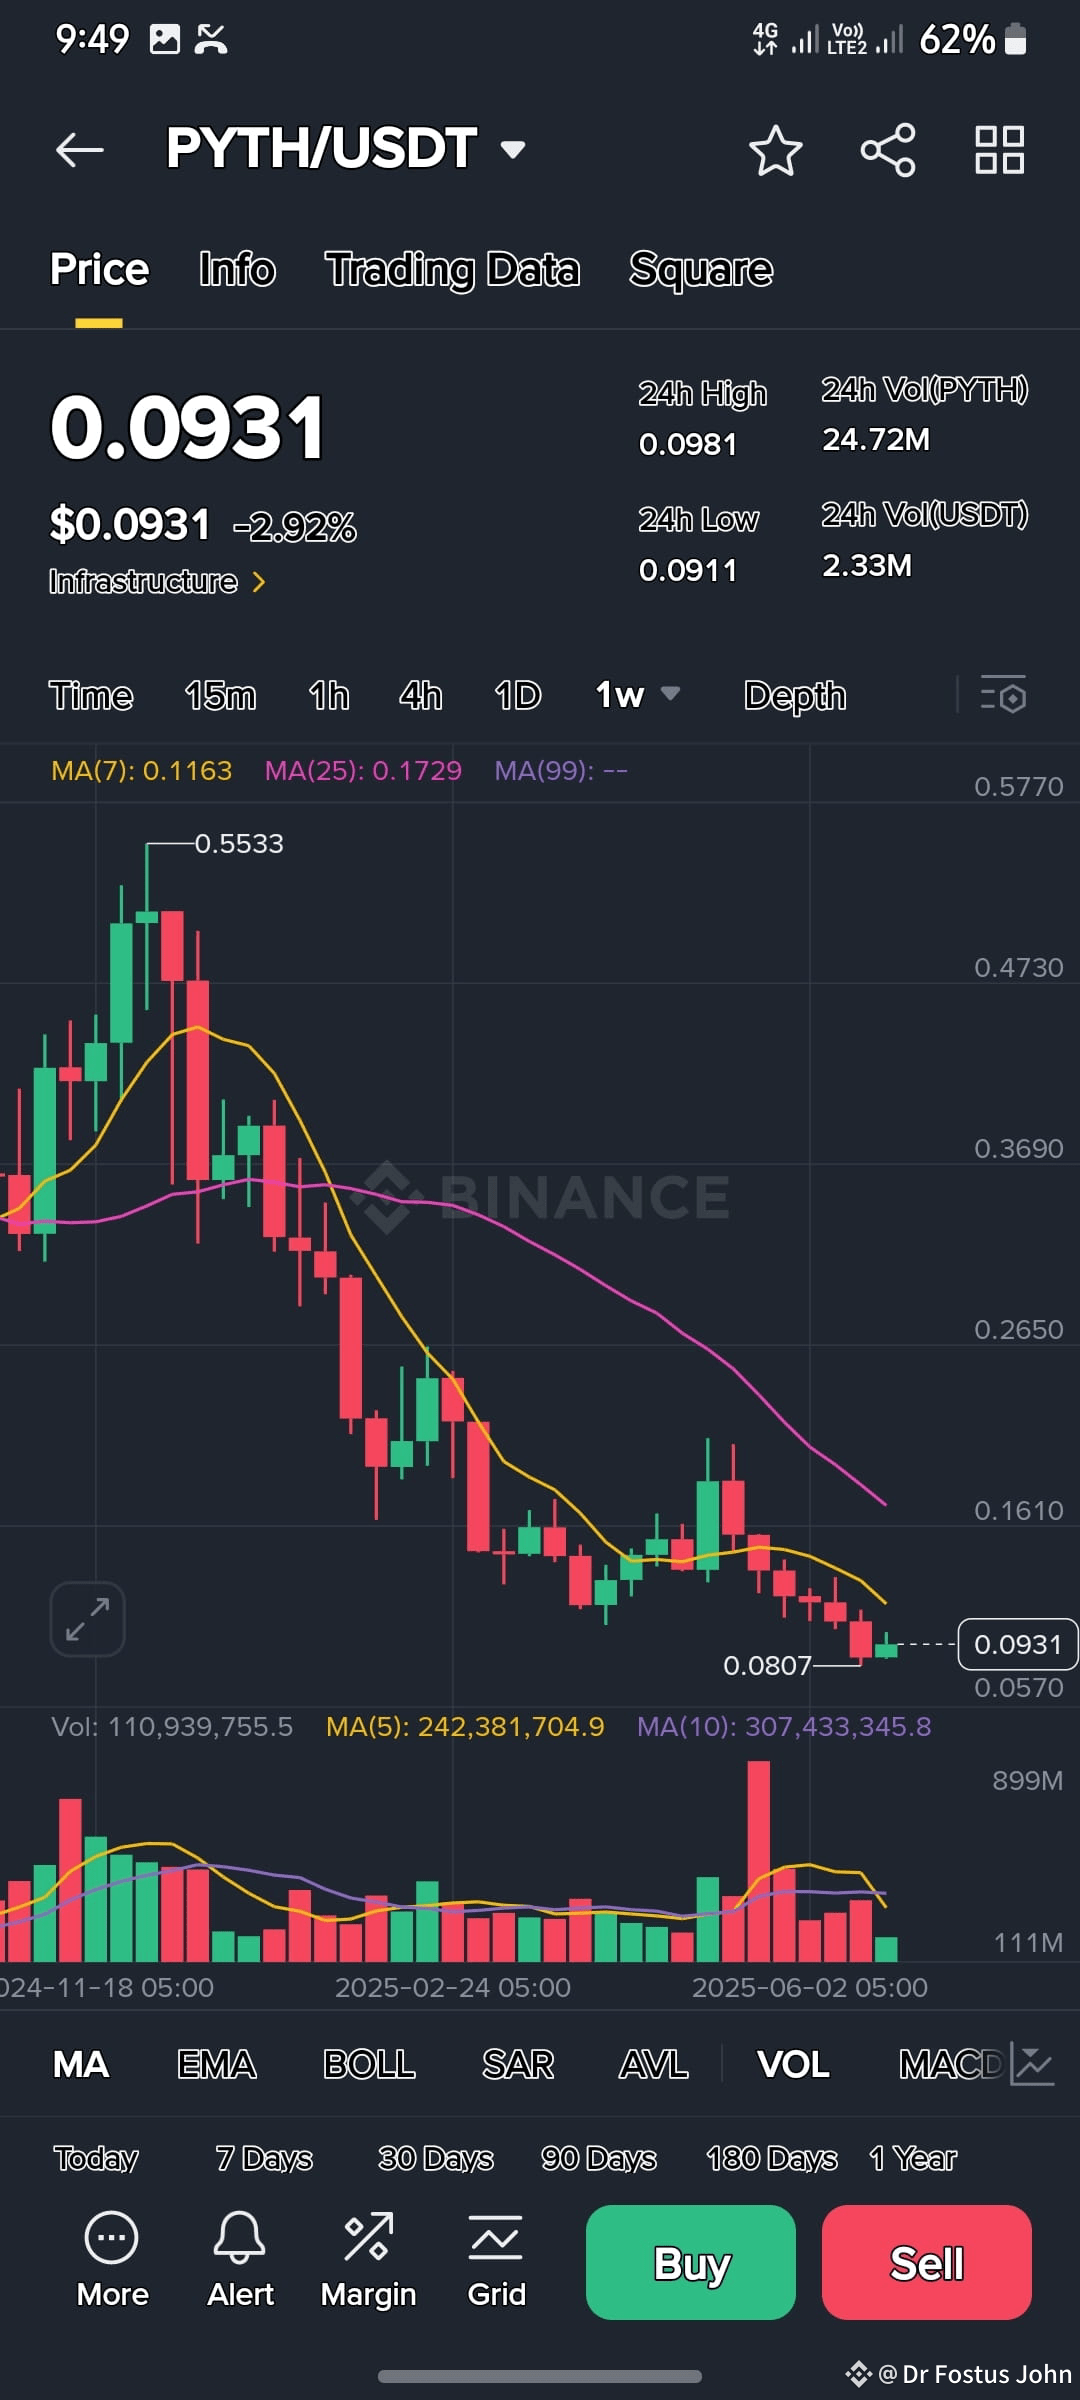The image size is (1080, 2400).
Task: Switch to the Trading Data tab
Action: point(452,269)
